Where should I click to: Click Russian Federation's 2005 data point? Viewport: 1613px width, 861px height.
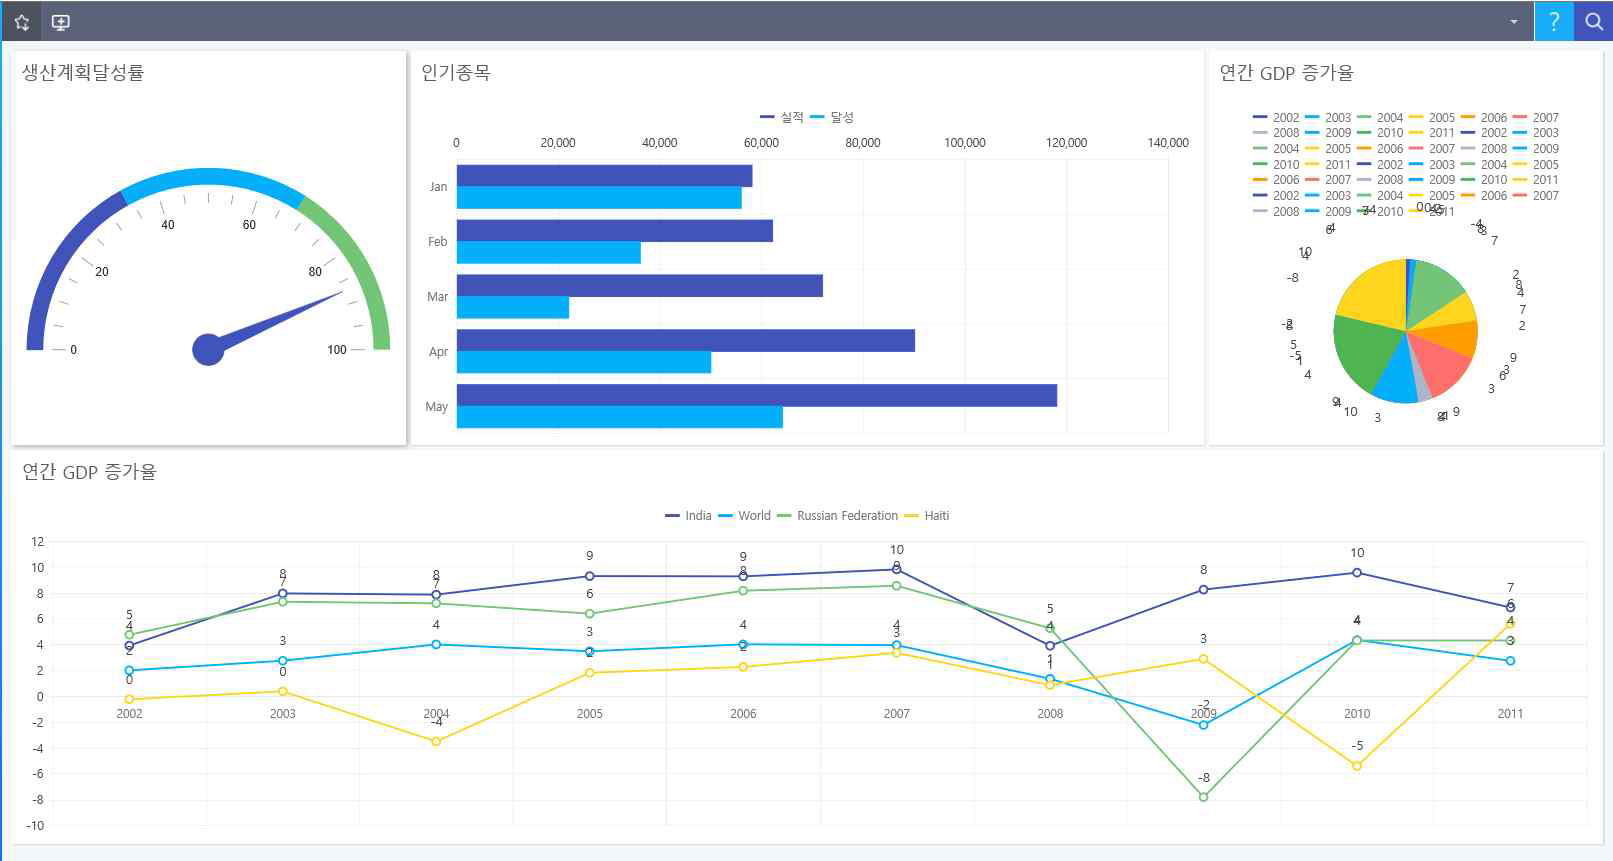pyautogui.click(x=590, y=614)
